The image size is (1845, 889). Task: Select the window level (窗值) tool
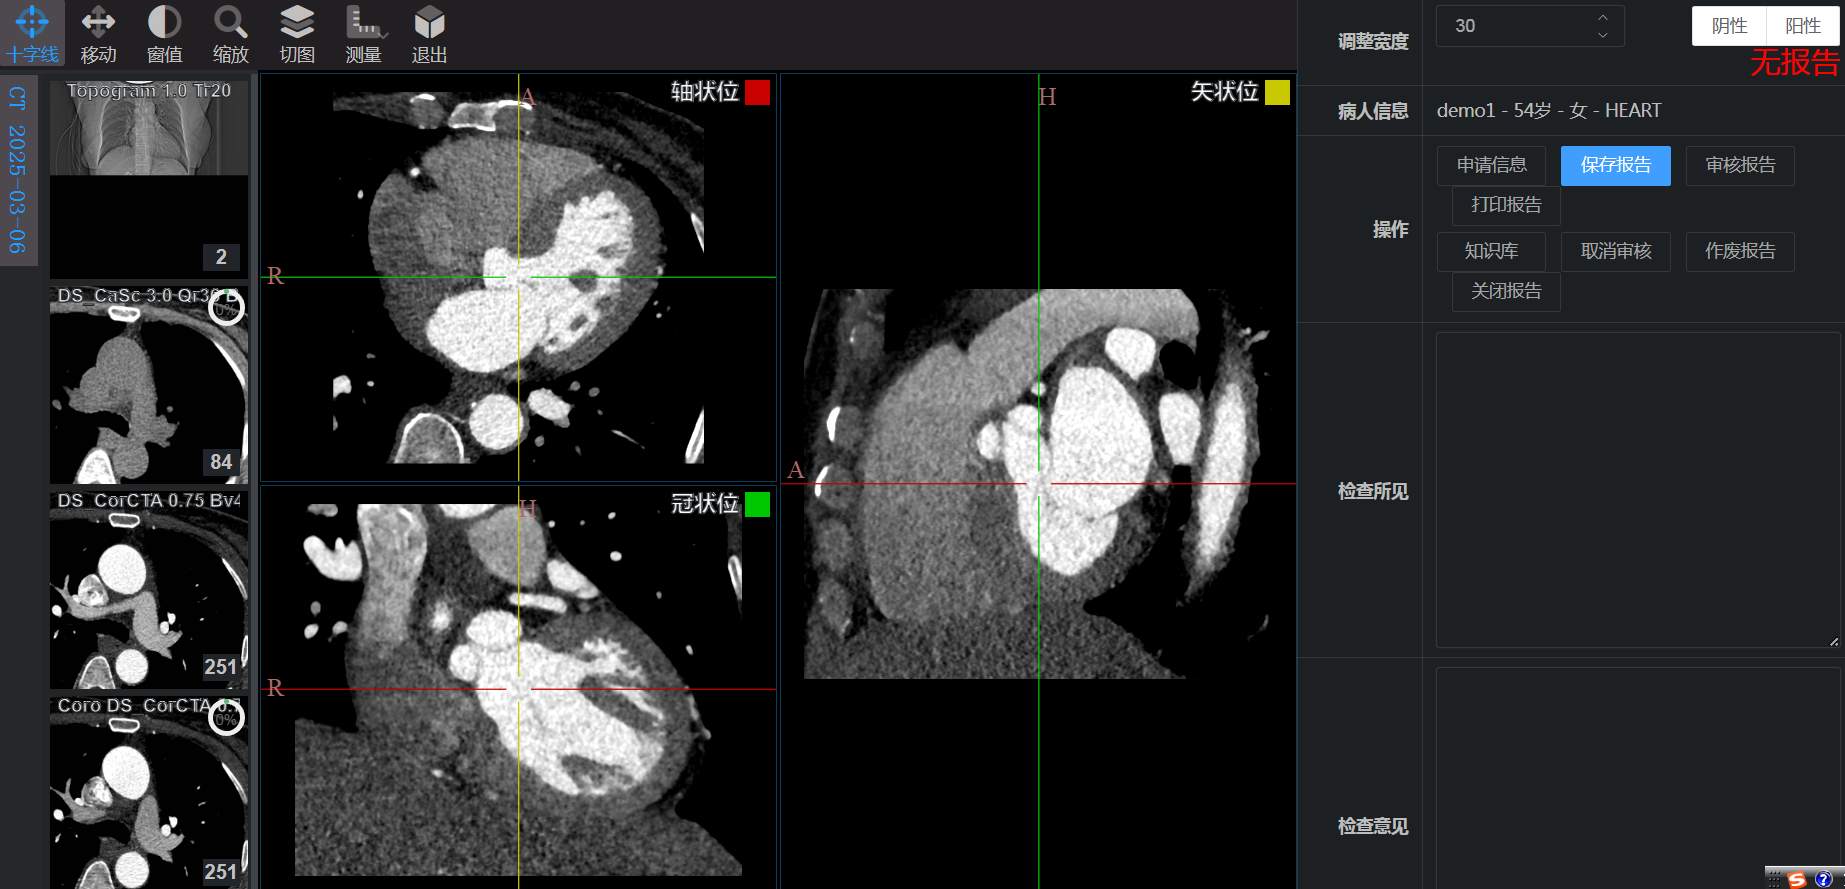pos(164,33)
